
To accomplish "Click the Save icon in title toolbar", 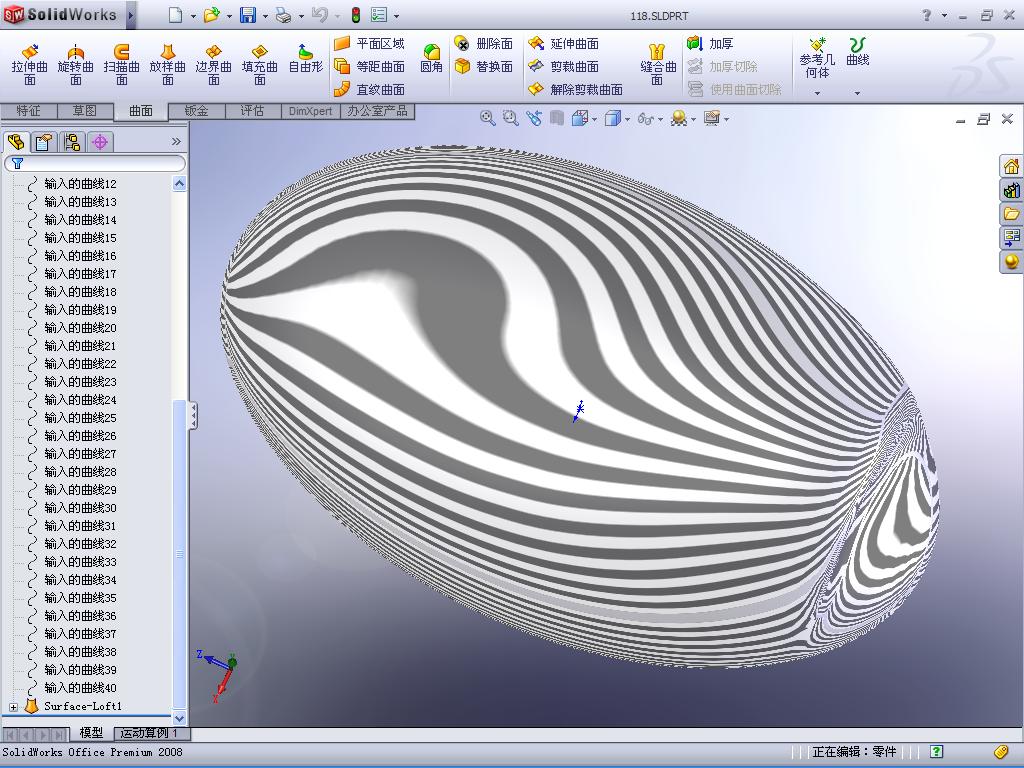I will point(248,15).
